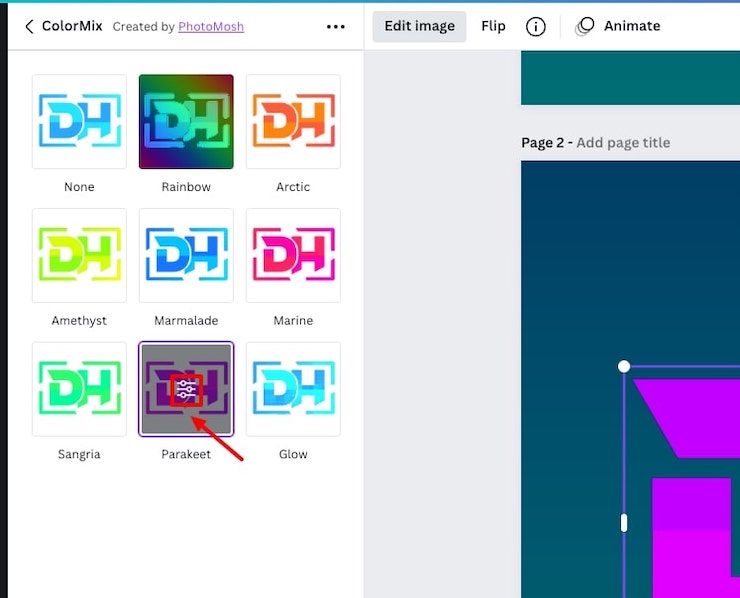Click the Add page title field
740x598 pixels.
click(623, 143)
